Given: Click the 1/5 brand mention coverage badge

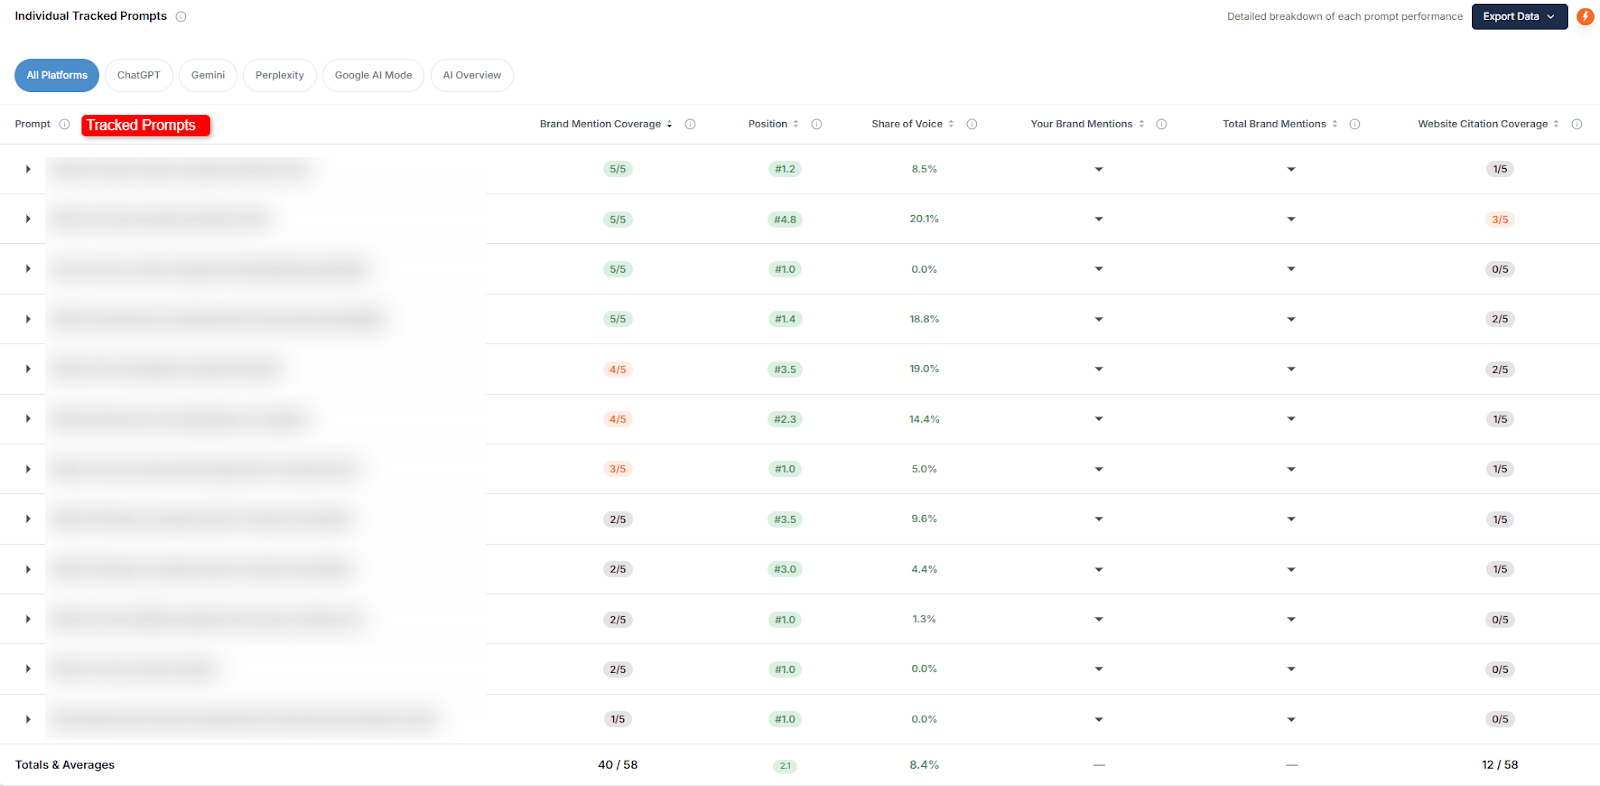Looking at the screenshot, I should pos(618,719).
